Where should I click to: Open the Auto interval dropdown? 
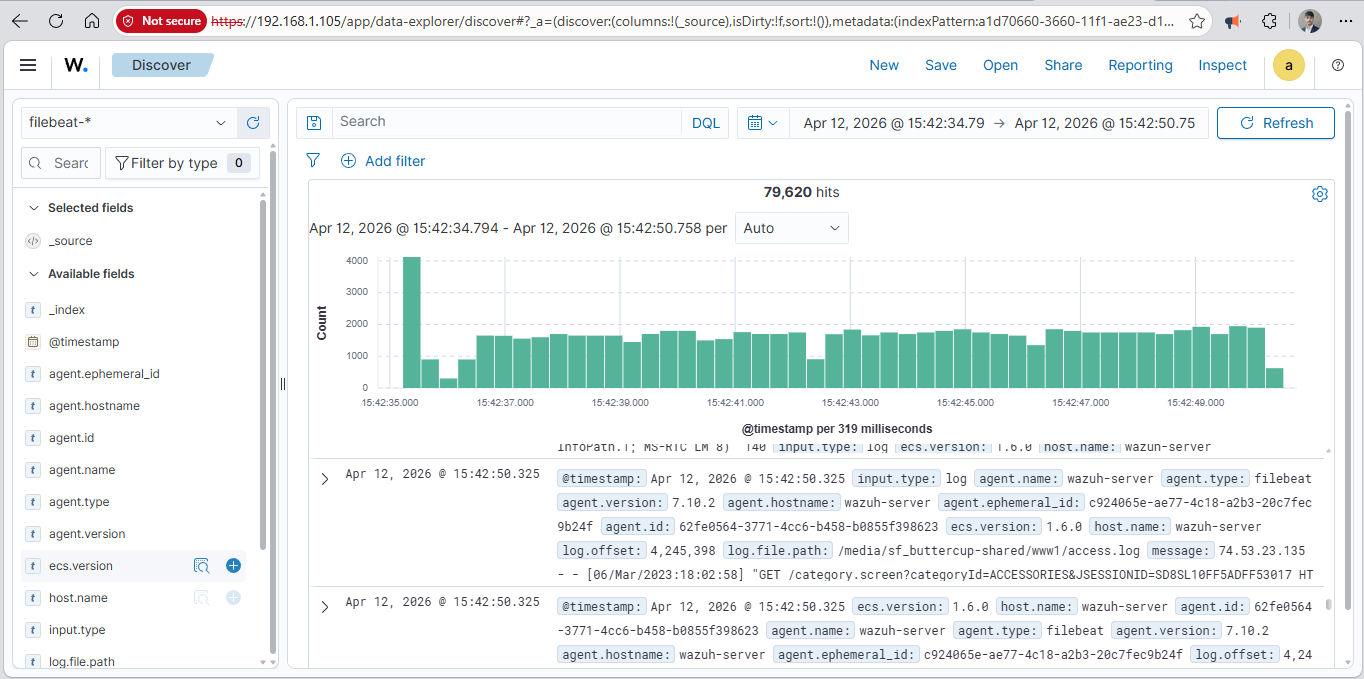tap(791, 228)
